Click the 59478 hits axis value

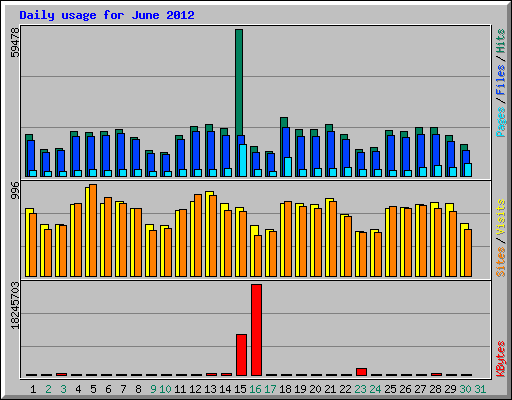pos(15,42)
